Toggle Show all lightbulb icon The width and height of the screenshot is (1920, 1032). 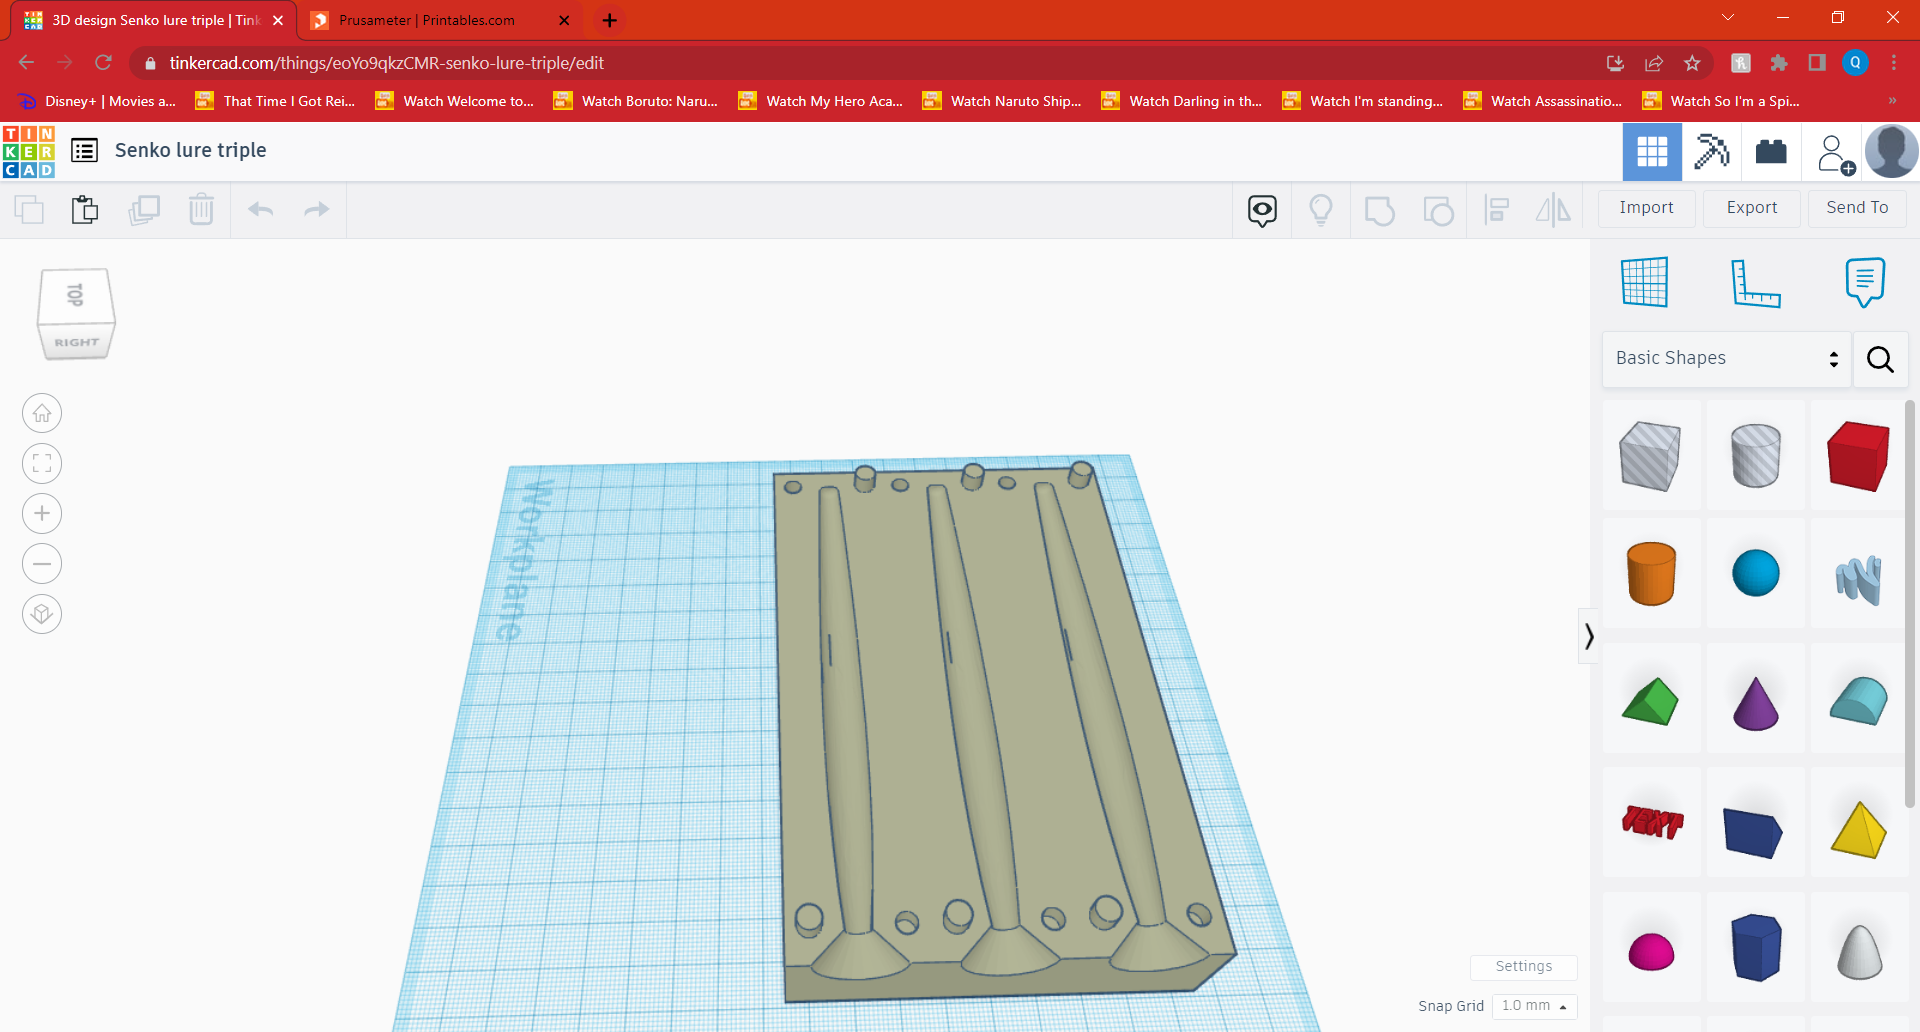(1321, 210)
